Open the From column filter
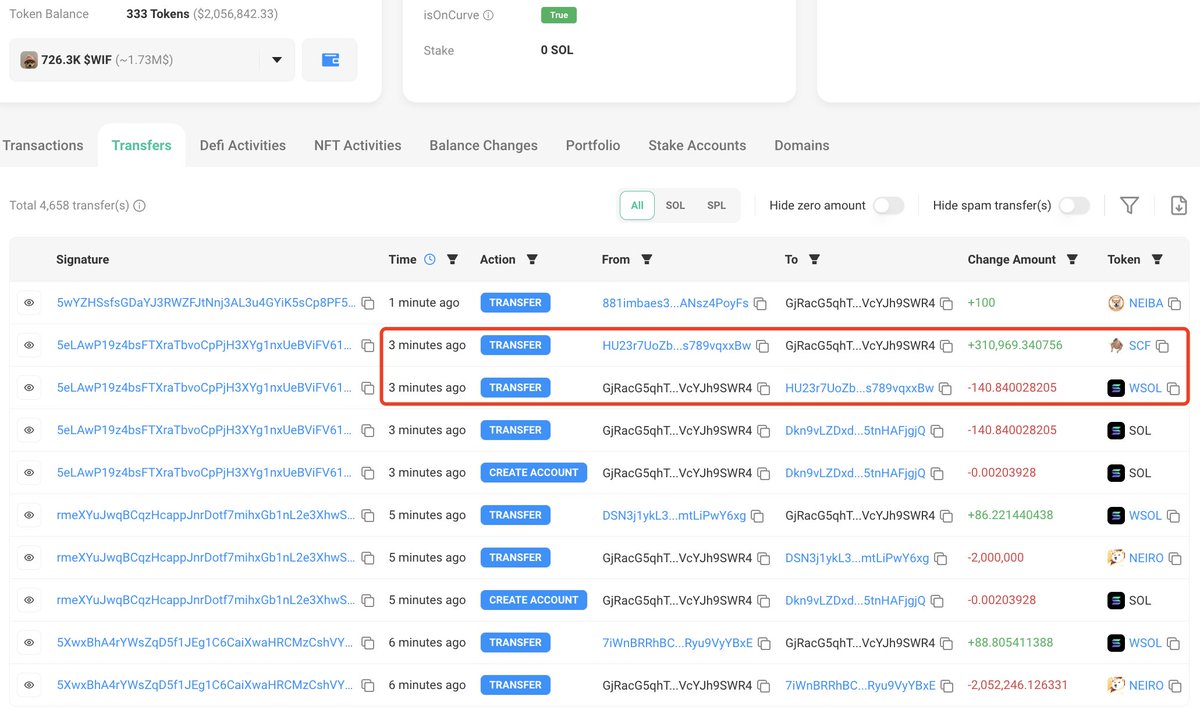1200x710 pixels. (647, 259)
